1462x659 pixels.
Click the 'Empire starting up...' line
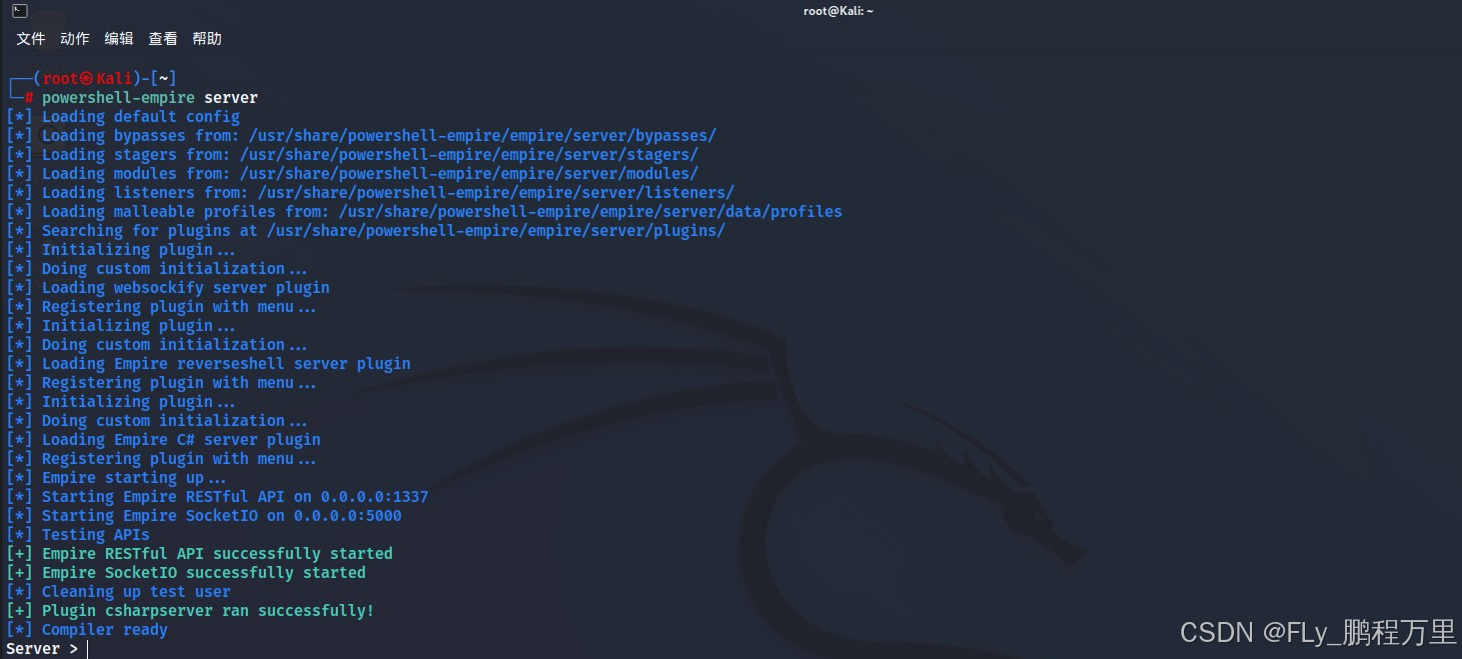[117, 478]
